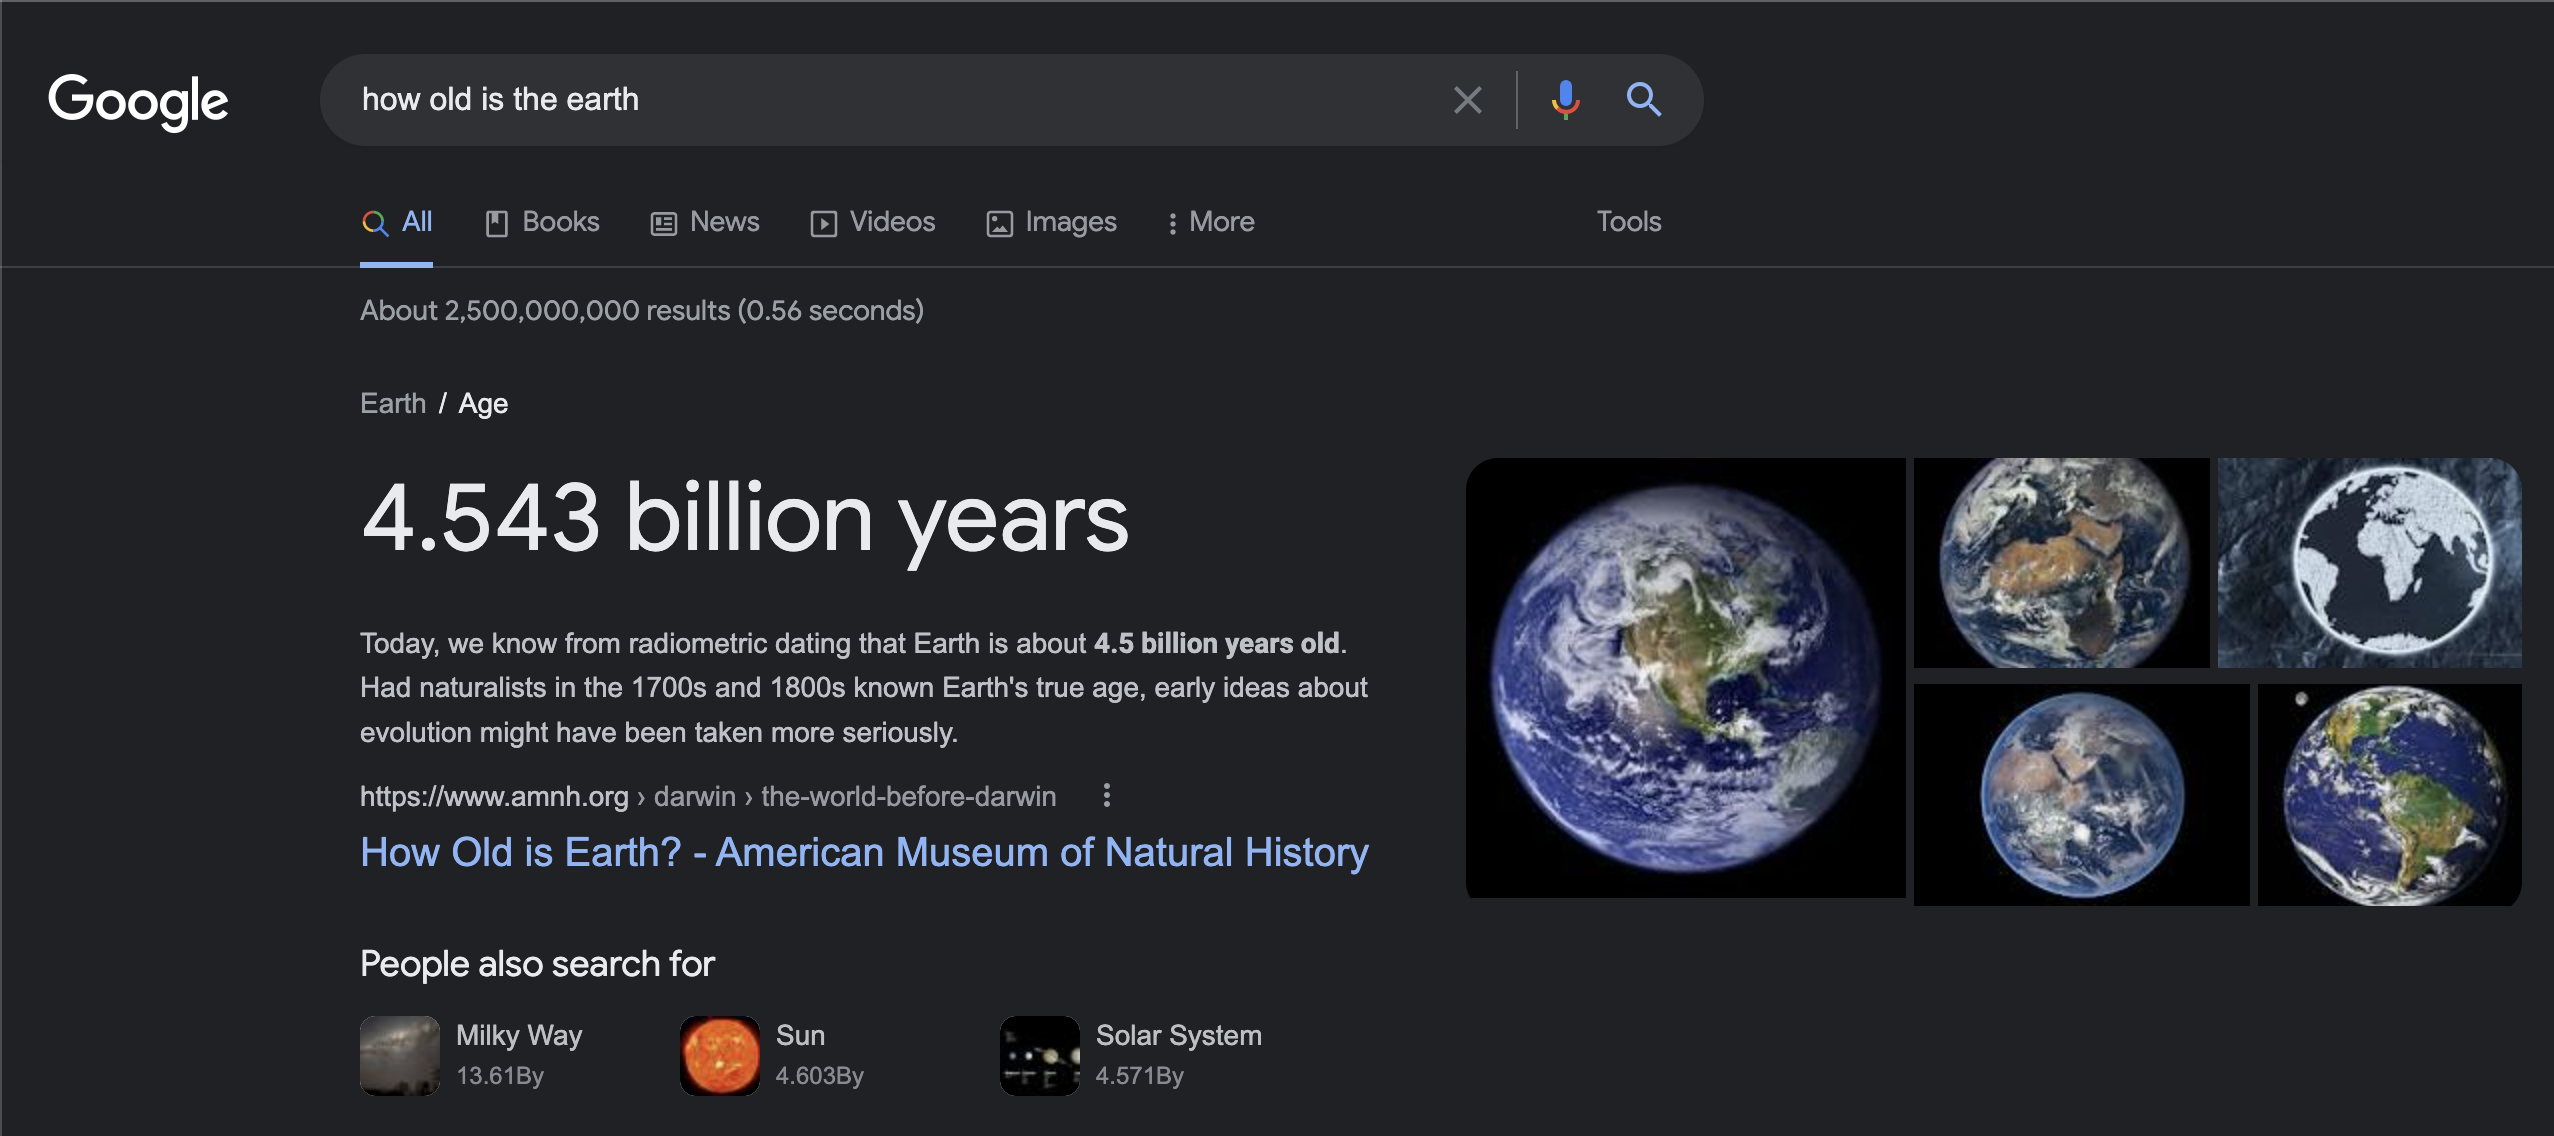Switch to the Images tab
The height and width of the screenshot is (1136, 2554).
pyautogui.click(x=1051, y=222)
